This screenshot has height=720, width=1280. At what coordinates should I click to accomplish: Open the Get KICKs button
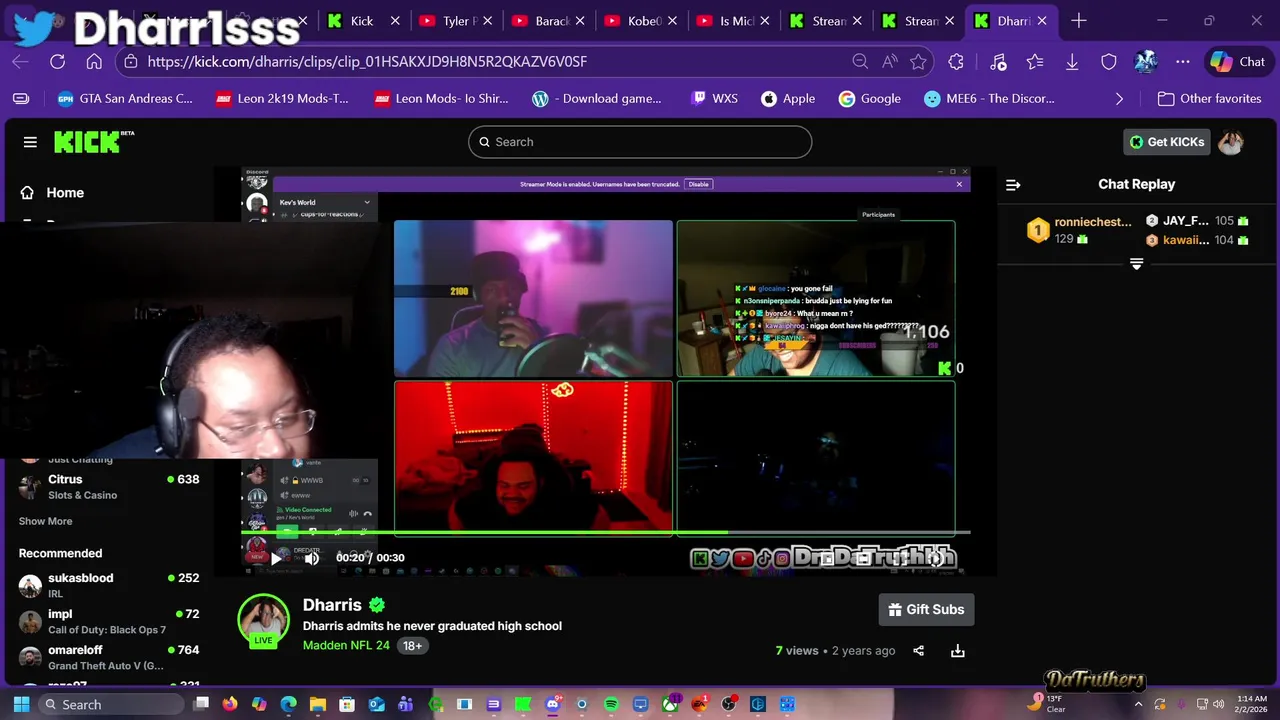click(x=1167, y=142)
